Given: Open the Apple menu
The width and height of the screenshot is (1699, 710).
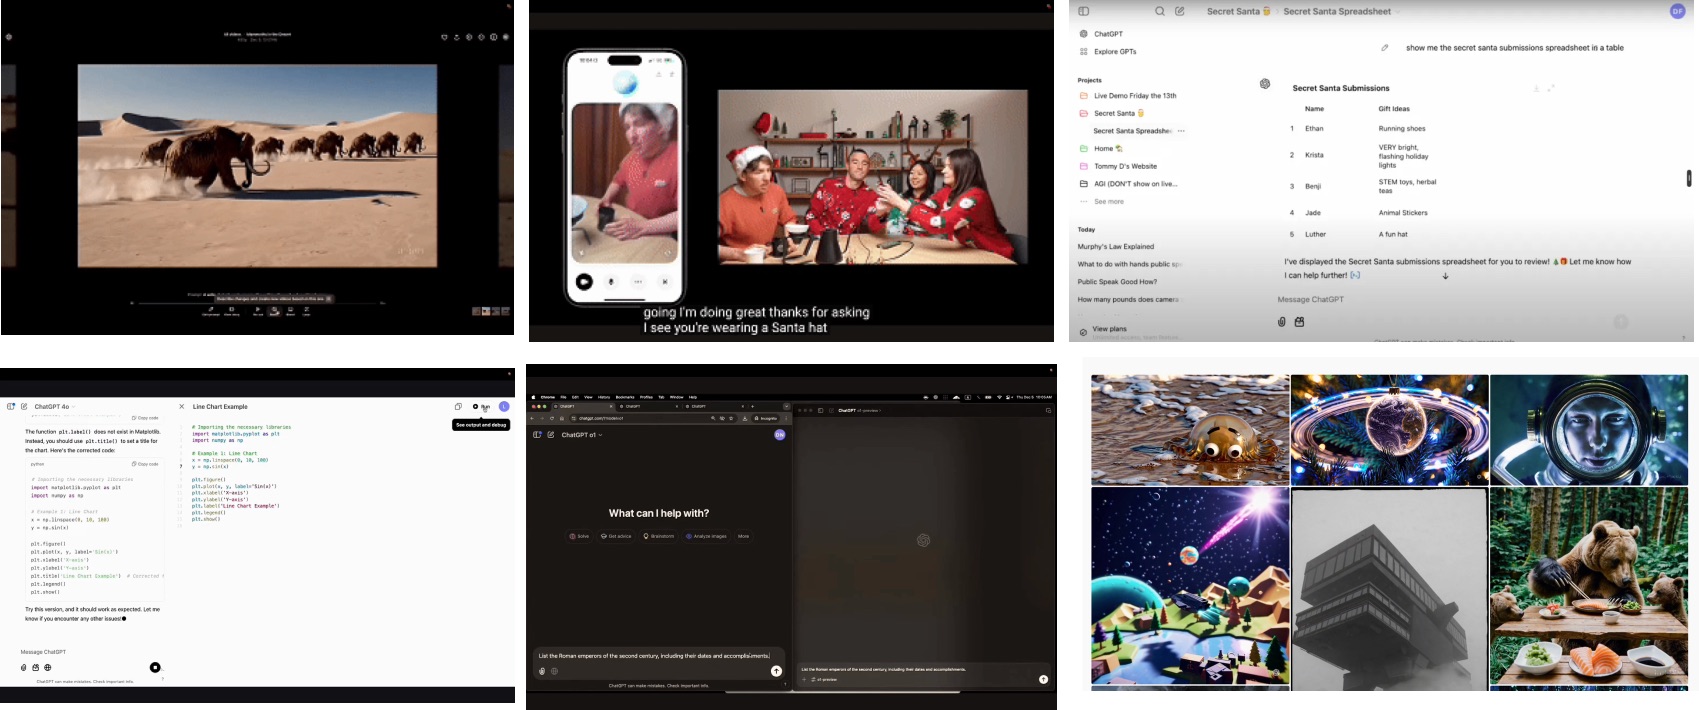Looking at the screenshot, I should (533, 397).
